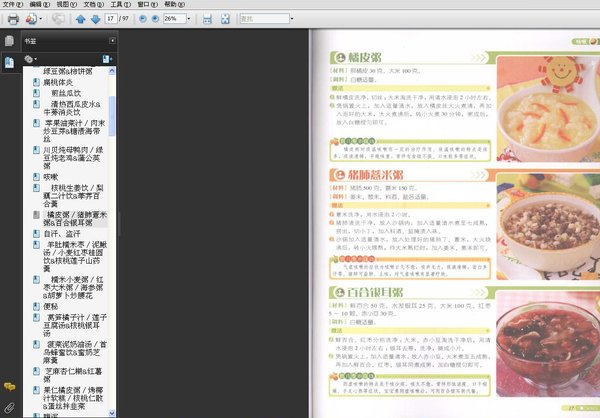The image size is (600, 418).
Task: Click the bookmarks panel scrollbar thumb
Action: [x=112, y=116]
